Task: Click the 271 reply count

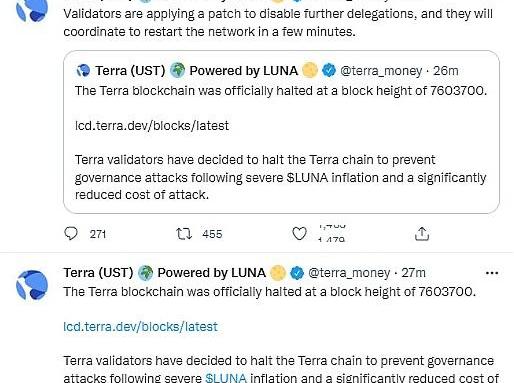Action: (98, 234)
